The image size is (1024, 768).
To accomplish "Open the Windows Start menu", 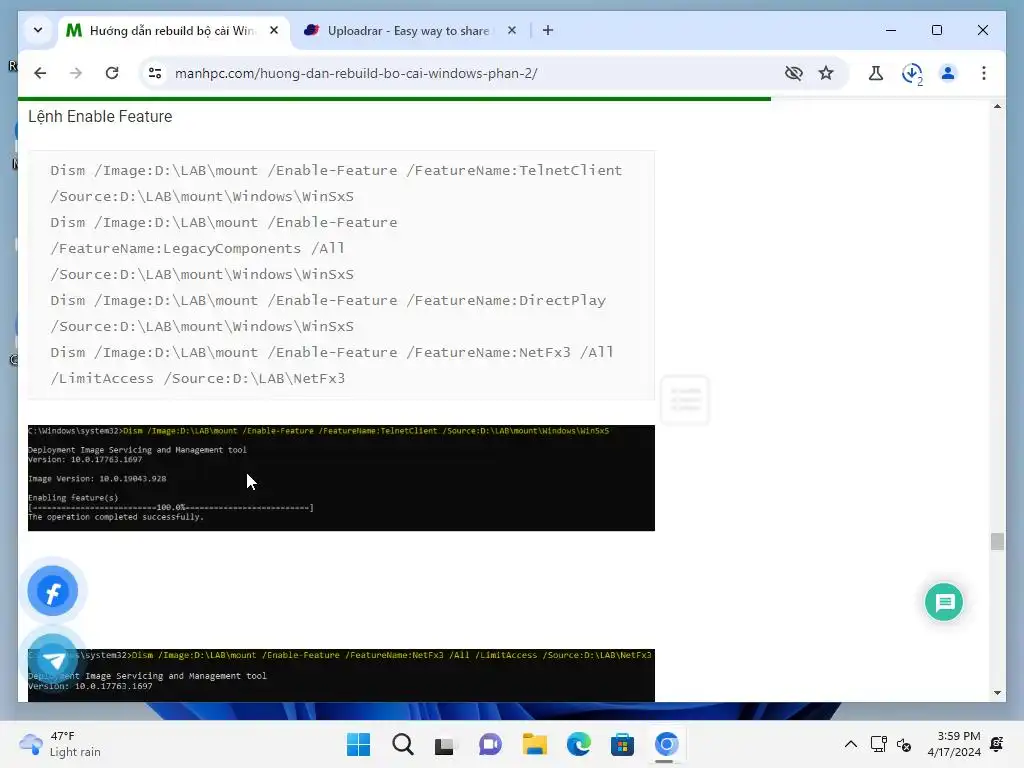I will pos(358,744).
